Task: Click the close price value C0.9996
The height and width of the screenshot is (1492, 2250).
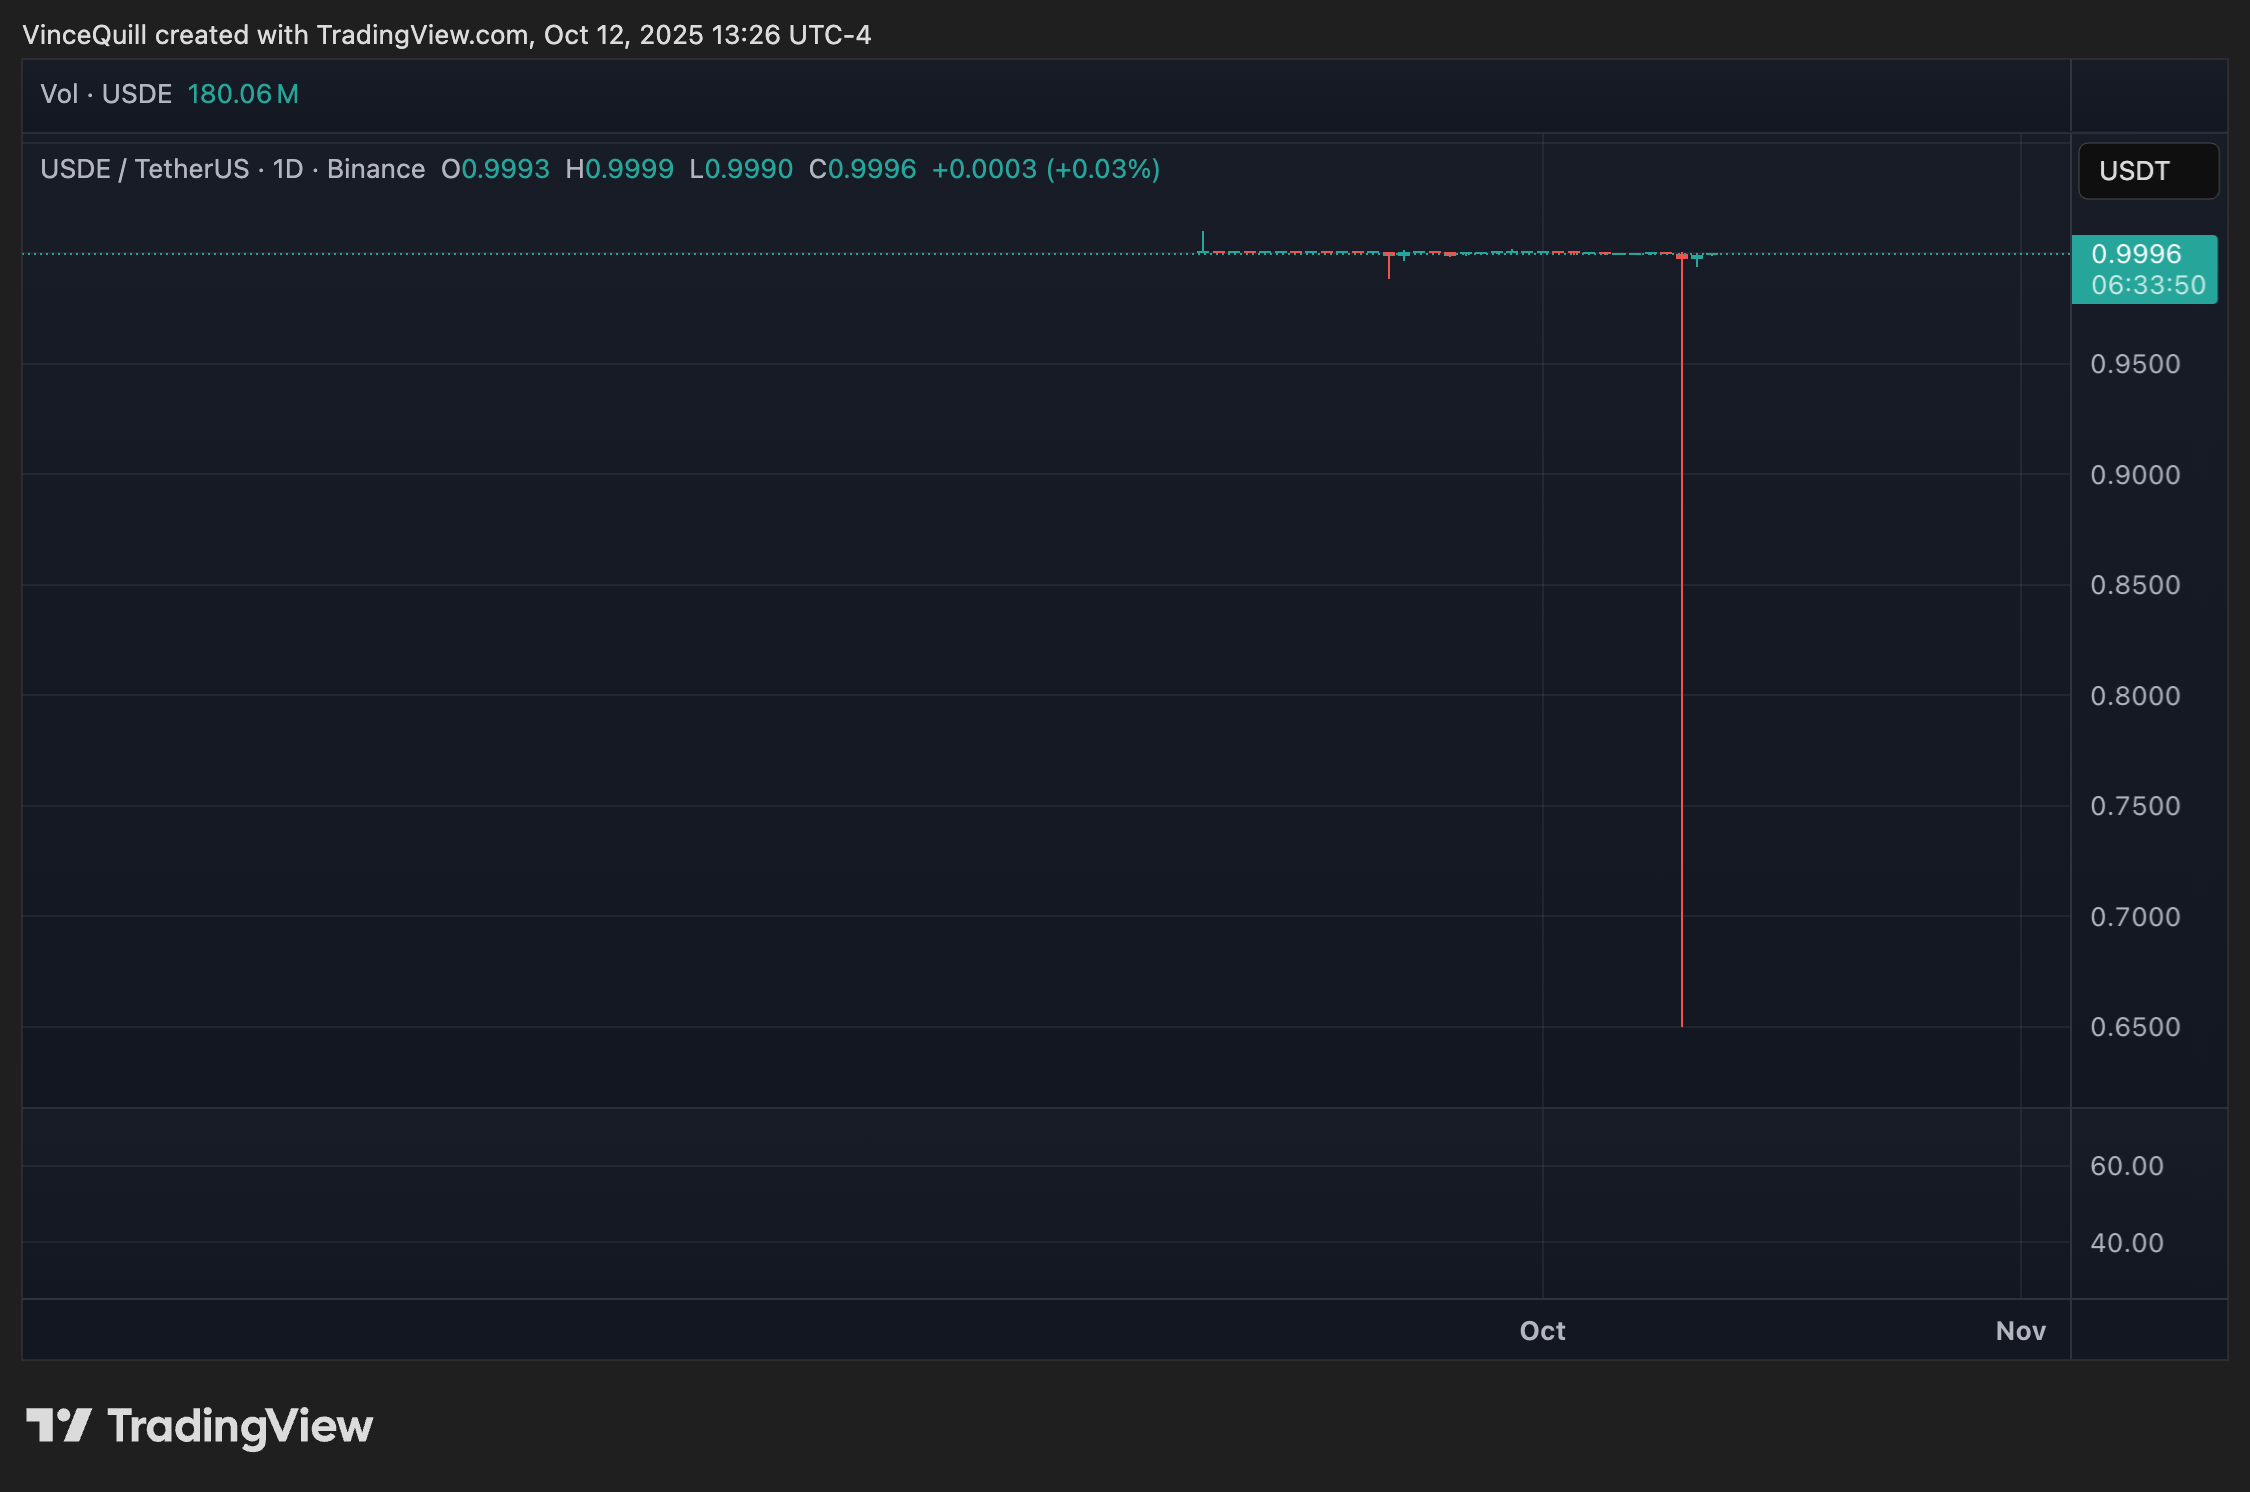Action: point(864,170)
